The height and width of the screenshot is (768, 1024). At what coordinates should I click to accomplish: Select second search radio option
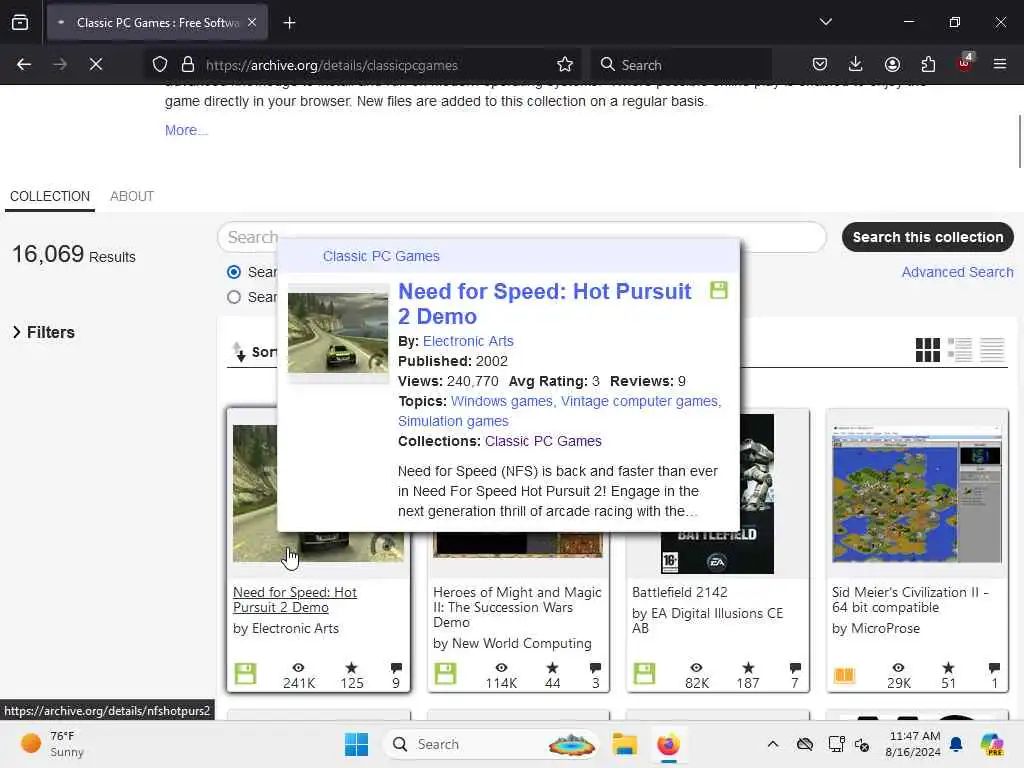234,297
